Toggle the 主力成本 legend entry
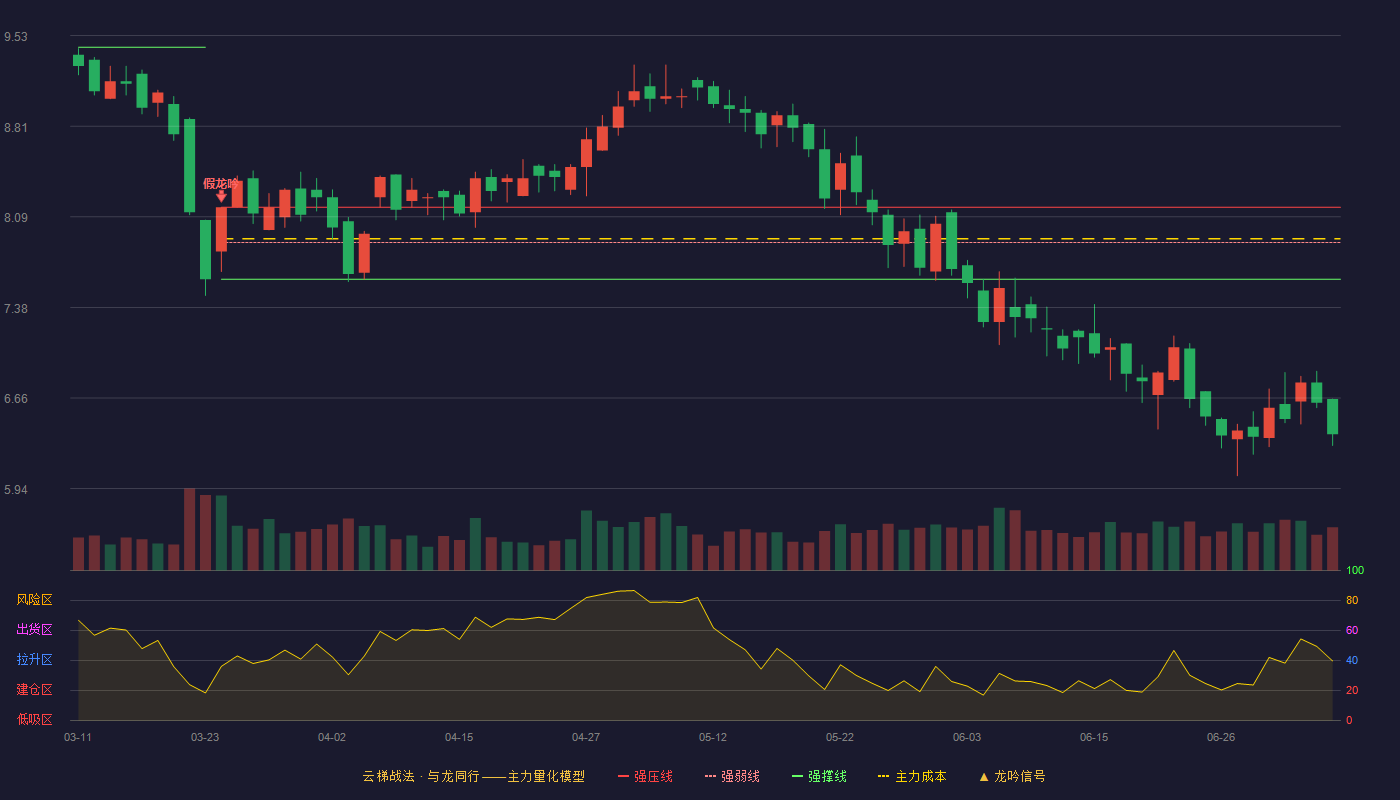Viewport: 1400px width, 800px height. point(912,776)
